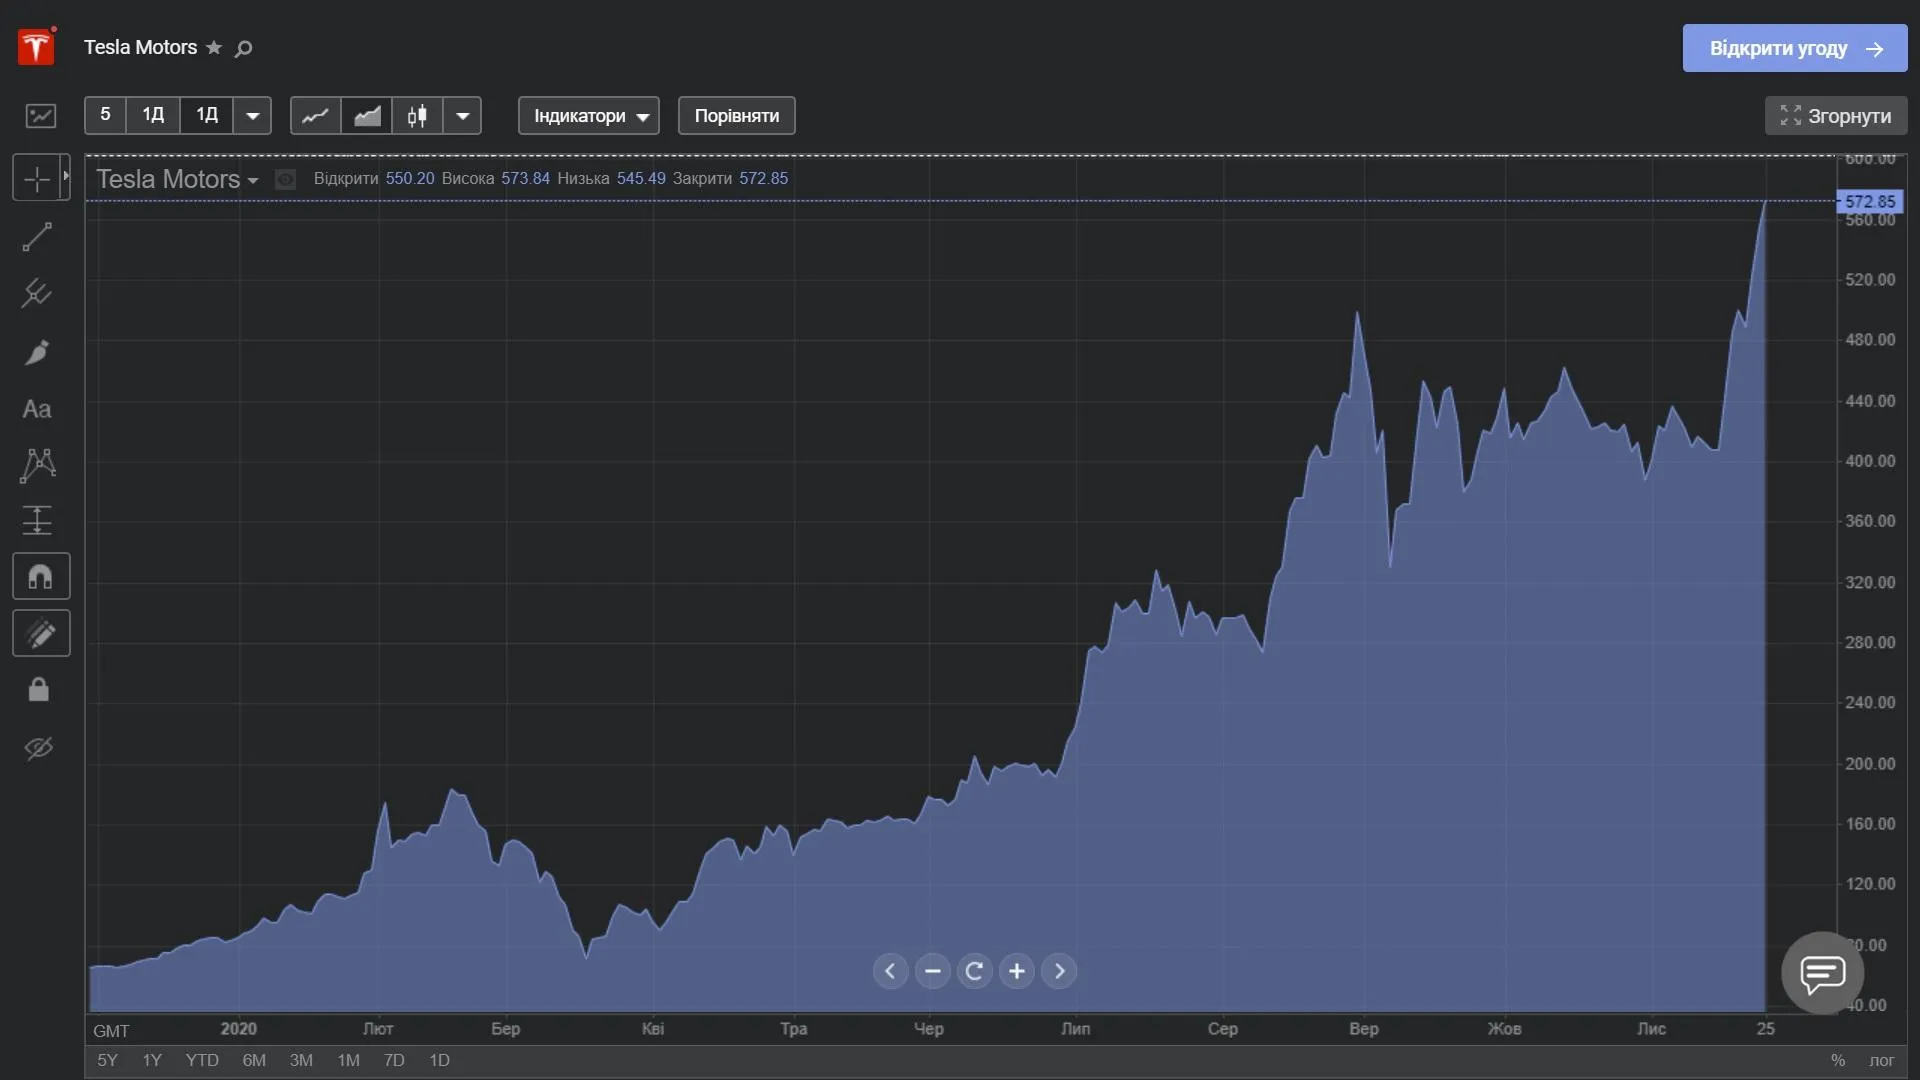This screenshot has height=1080, width=1920.
Task: Reset the chart view
Action: point(974,971)
